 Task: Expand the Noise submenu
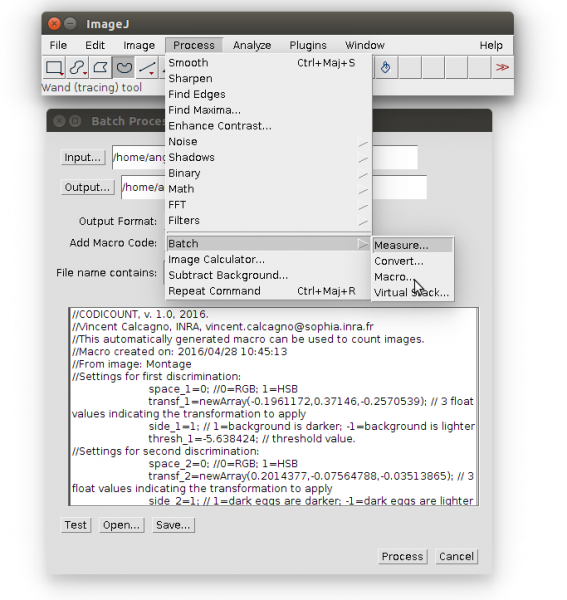click(268, 142)
